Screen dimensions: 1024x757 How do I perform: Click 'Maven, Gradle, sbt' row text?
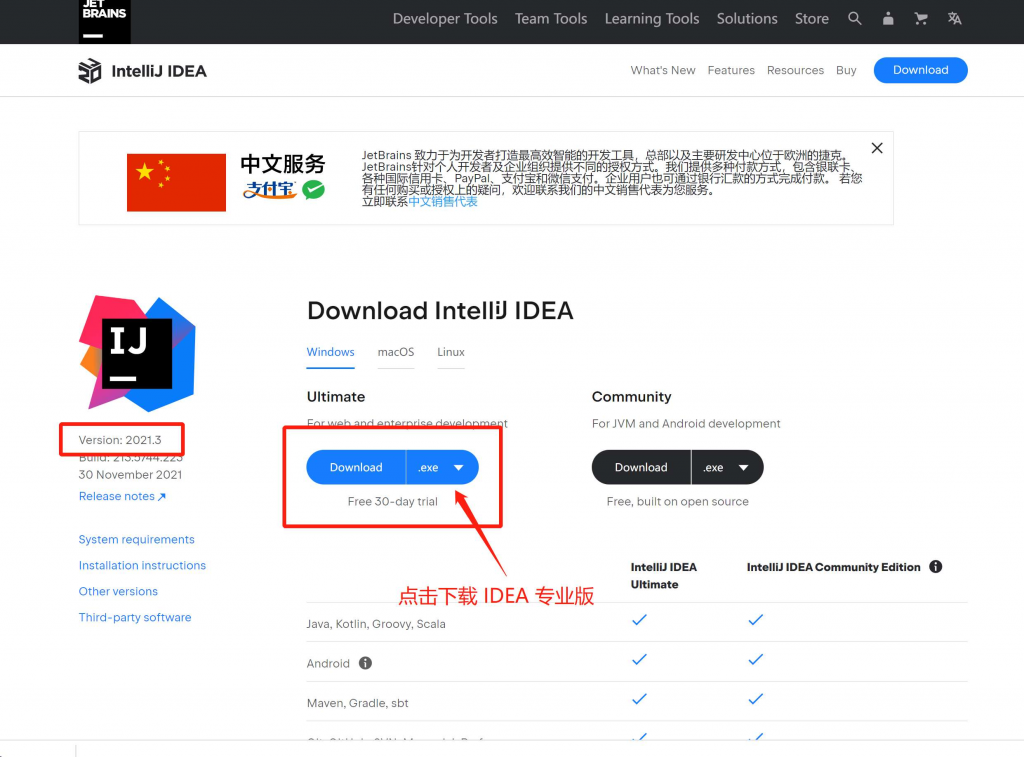(357, 703)
